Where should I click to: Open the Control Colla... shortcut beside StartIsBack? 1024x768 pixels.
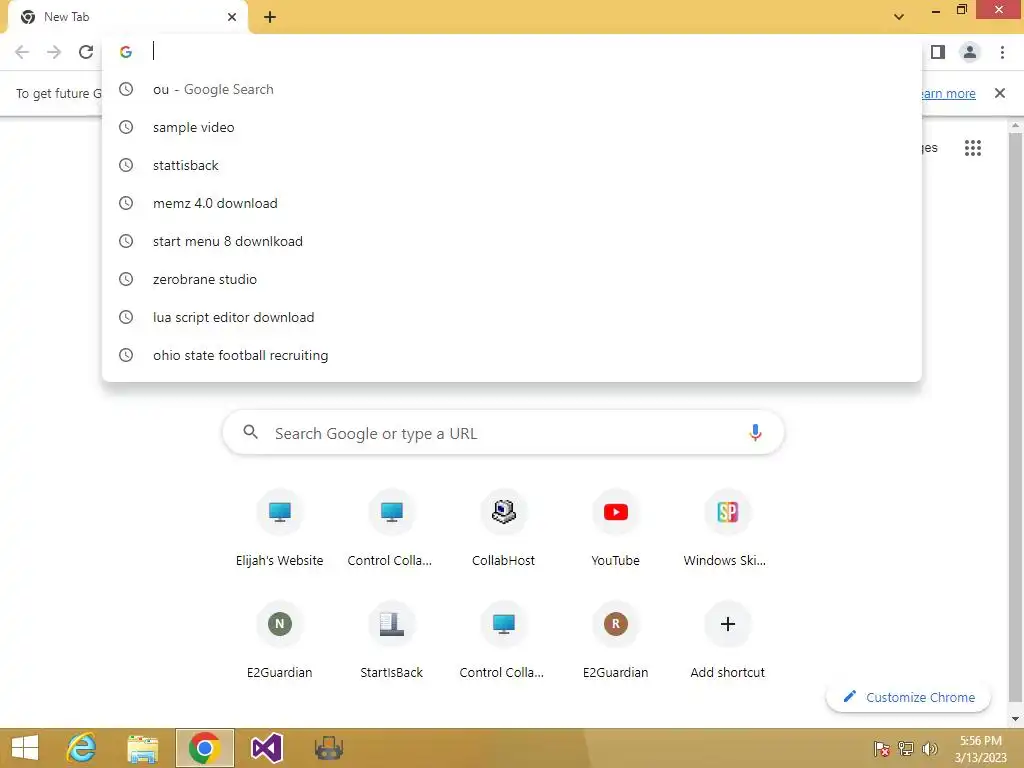[x=504, y=641]
